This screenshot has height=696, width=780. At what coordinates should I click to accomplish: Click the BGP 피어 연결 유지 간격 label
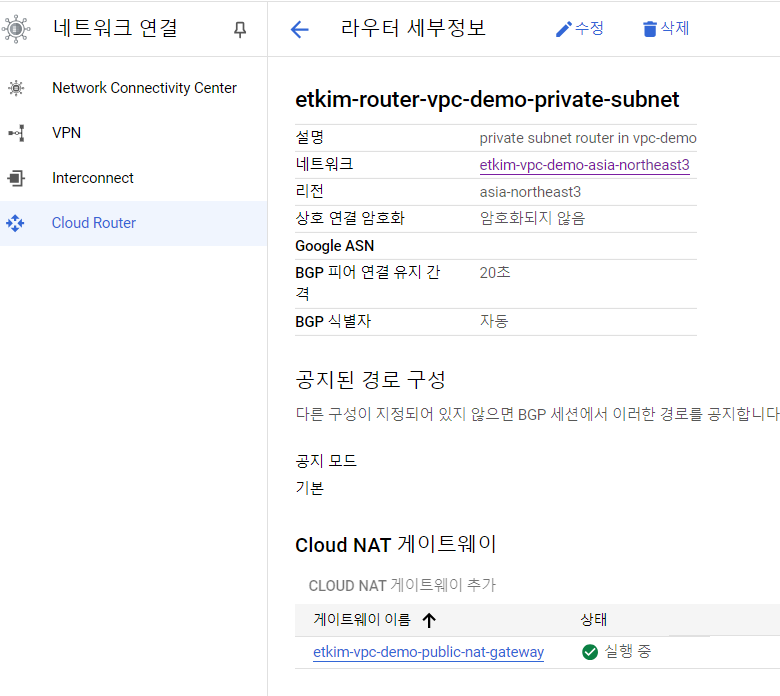pyautogui.click(x=367, y=283)
